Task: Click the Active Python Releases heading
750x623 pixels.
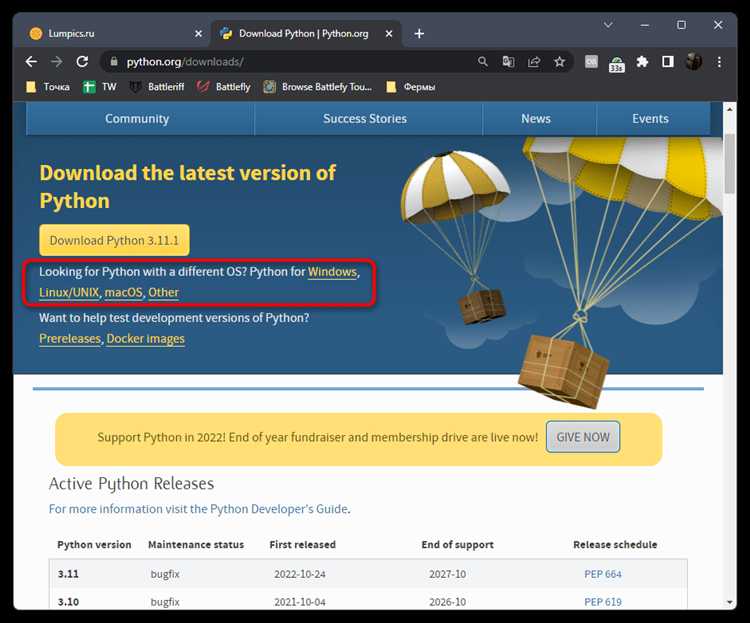Action: point(132,483)
